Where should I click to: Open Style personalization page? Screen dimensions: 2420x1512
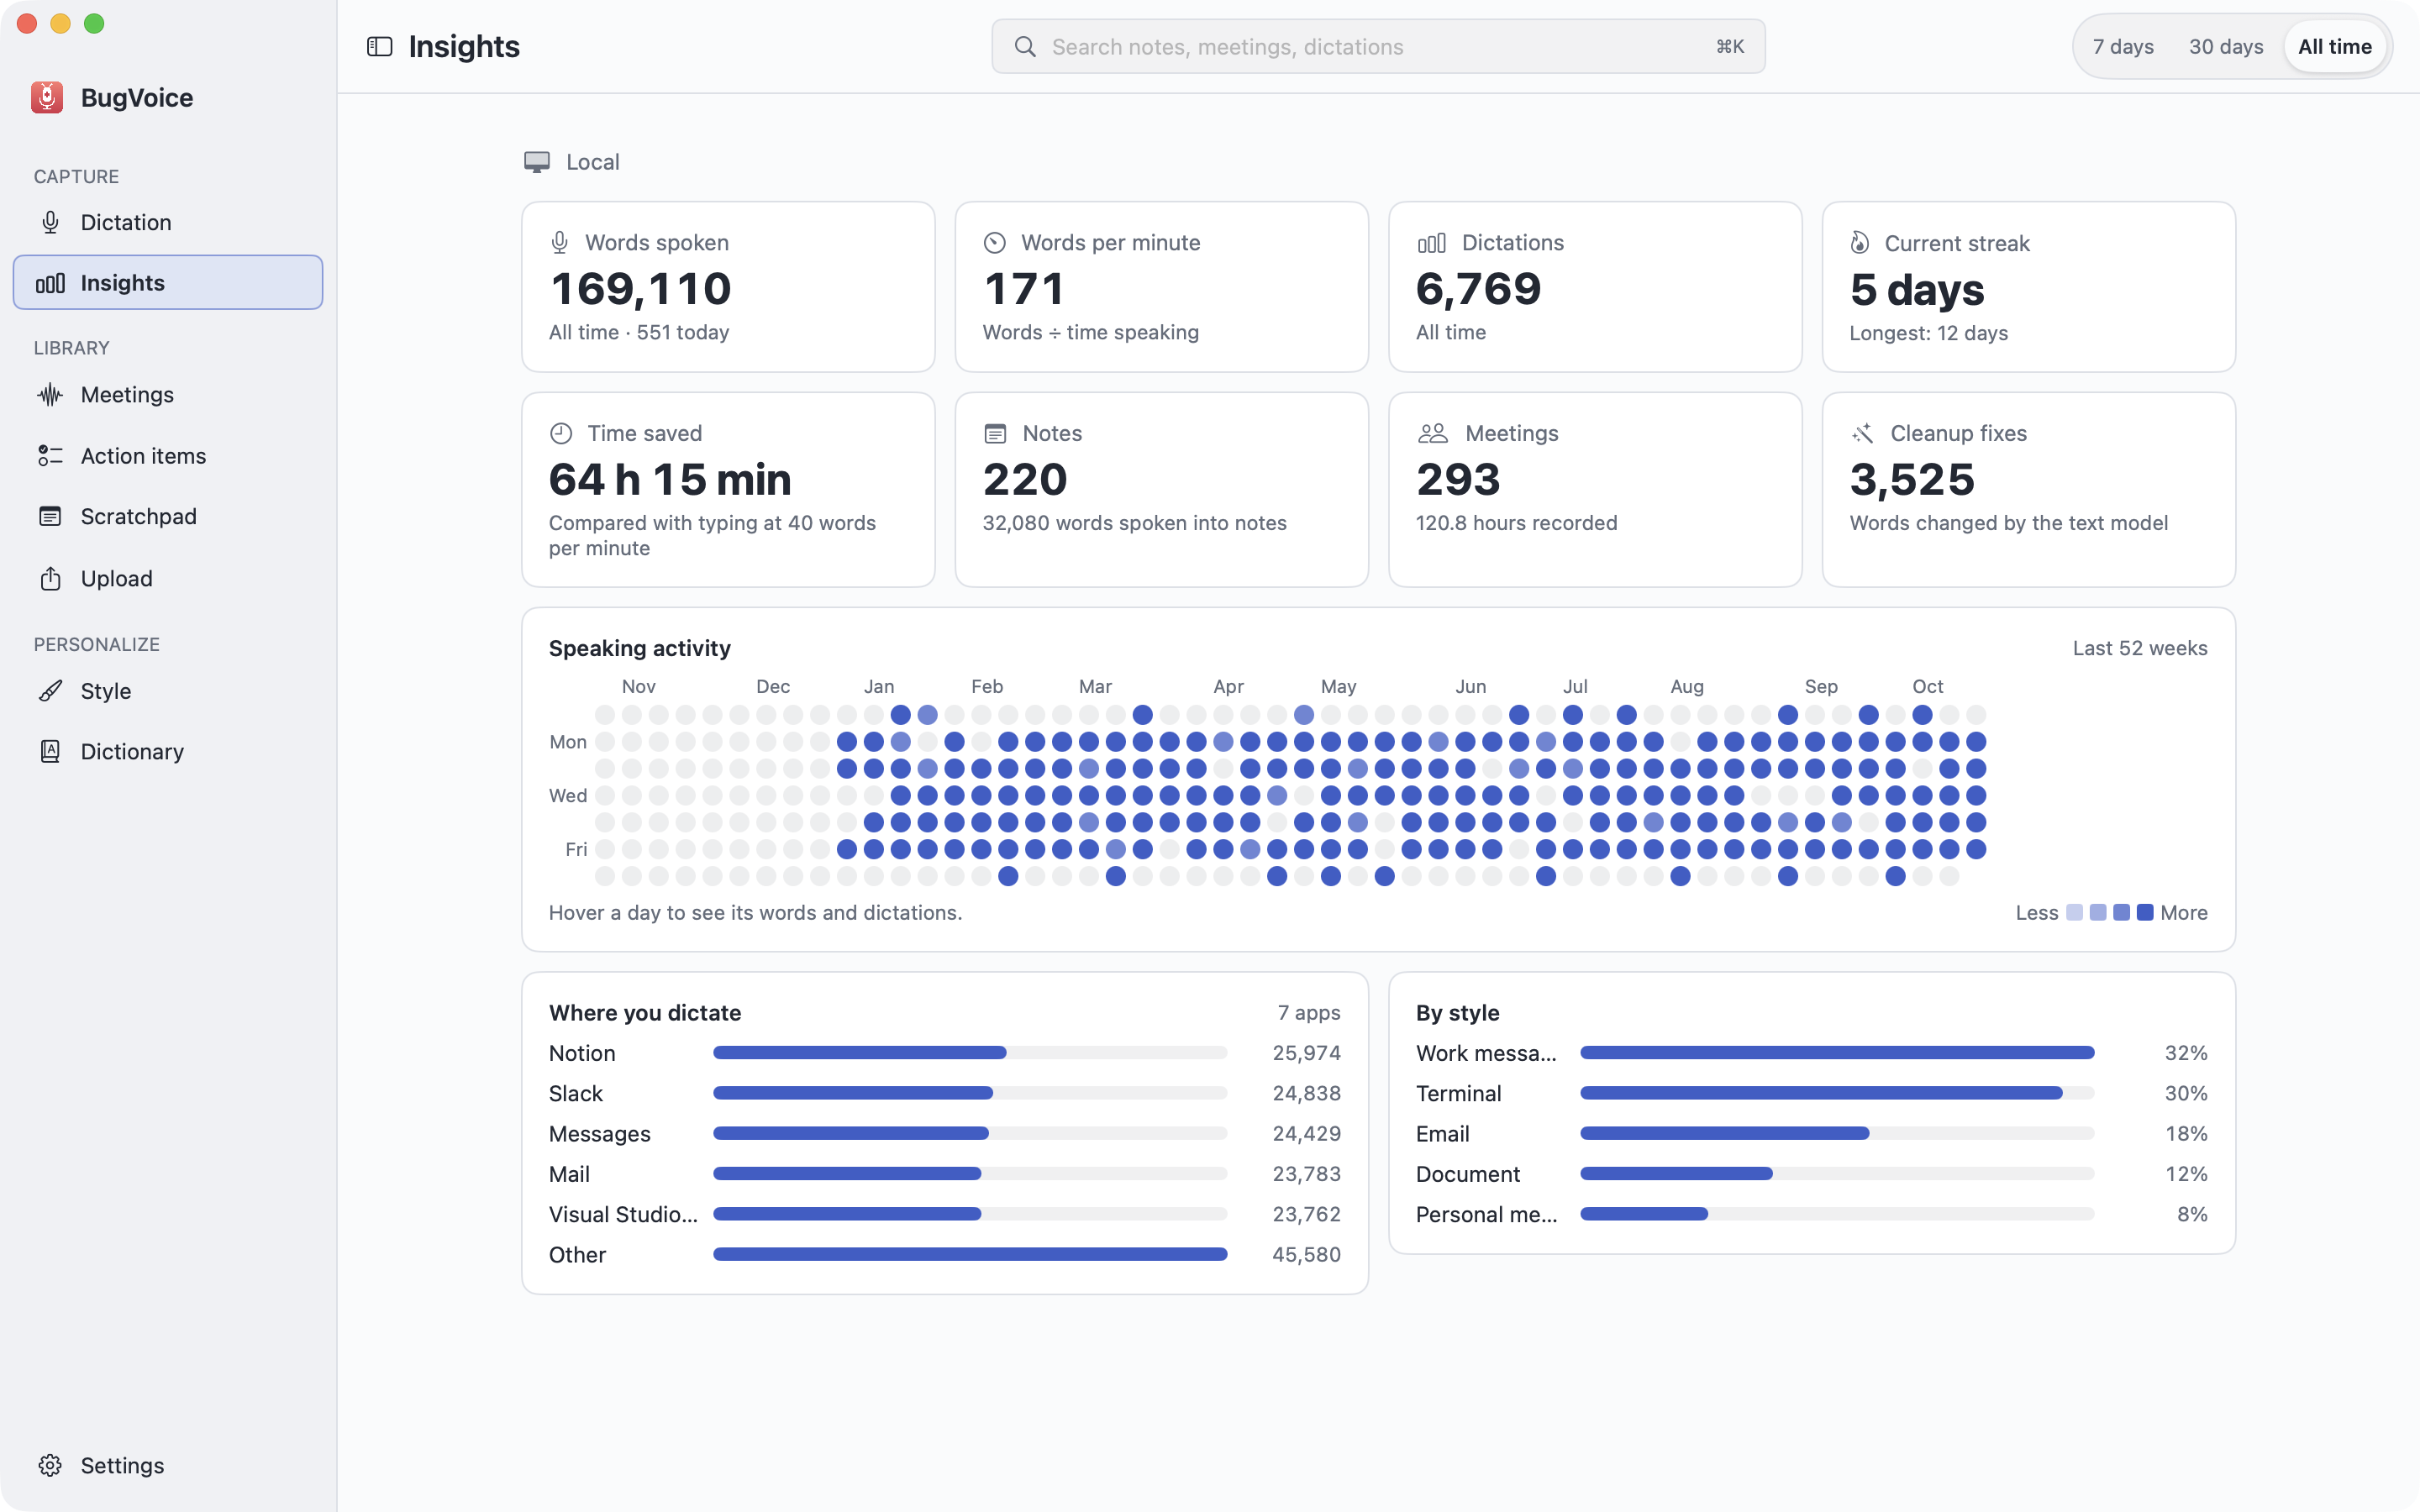click(x=168, y=691)
